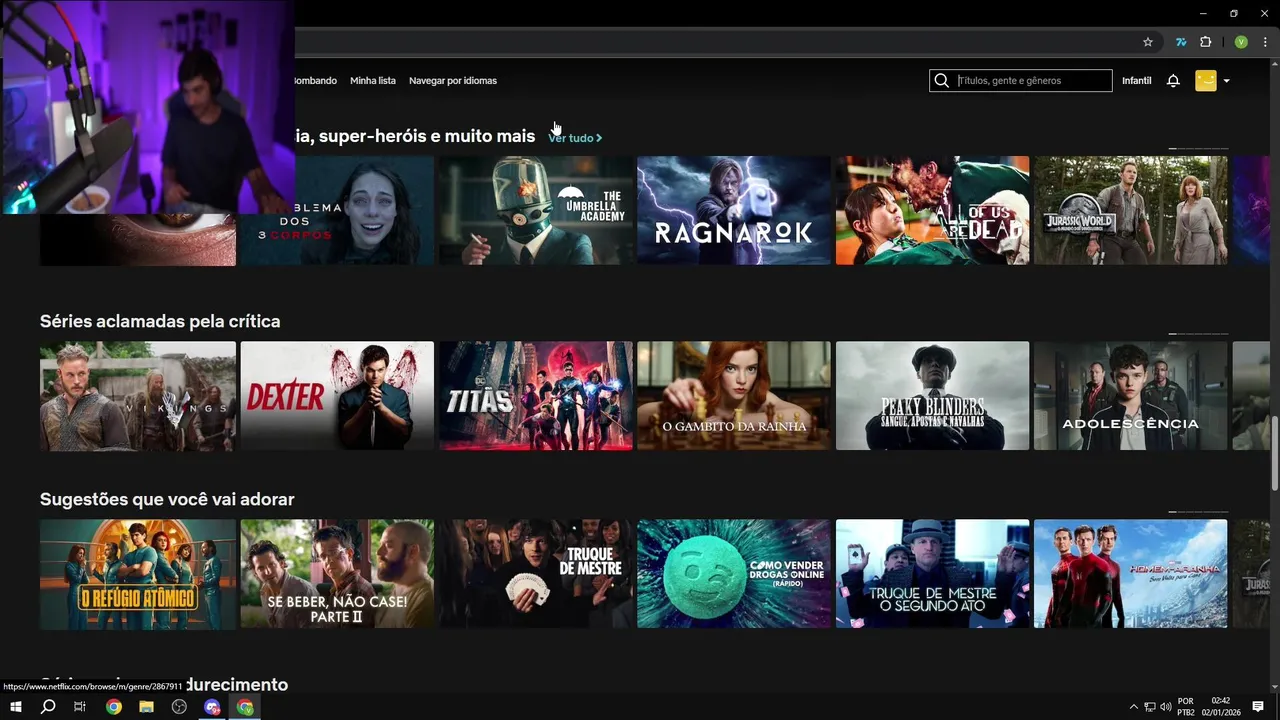This screenshot has height=720, width=1280.
Task: Show hidden system tray icons
Action: [x=1133, y=707]
